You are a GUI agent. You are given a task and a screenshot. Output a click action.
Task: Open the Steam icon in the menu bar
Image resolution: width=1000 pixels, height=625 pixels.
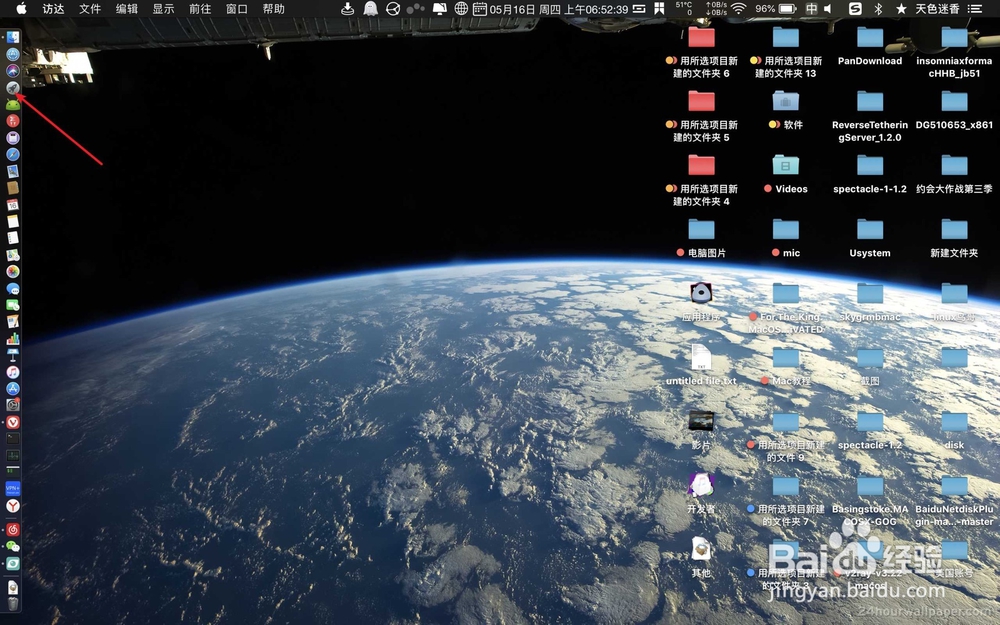point(856,10)
